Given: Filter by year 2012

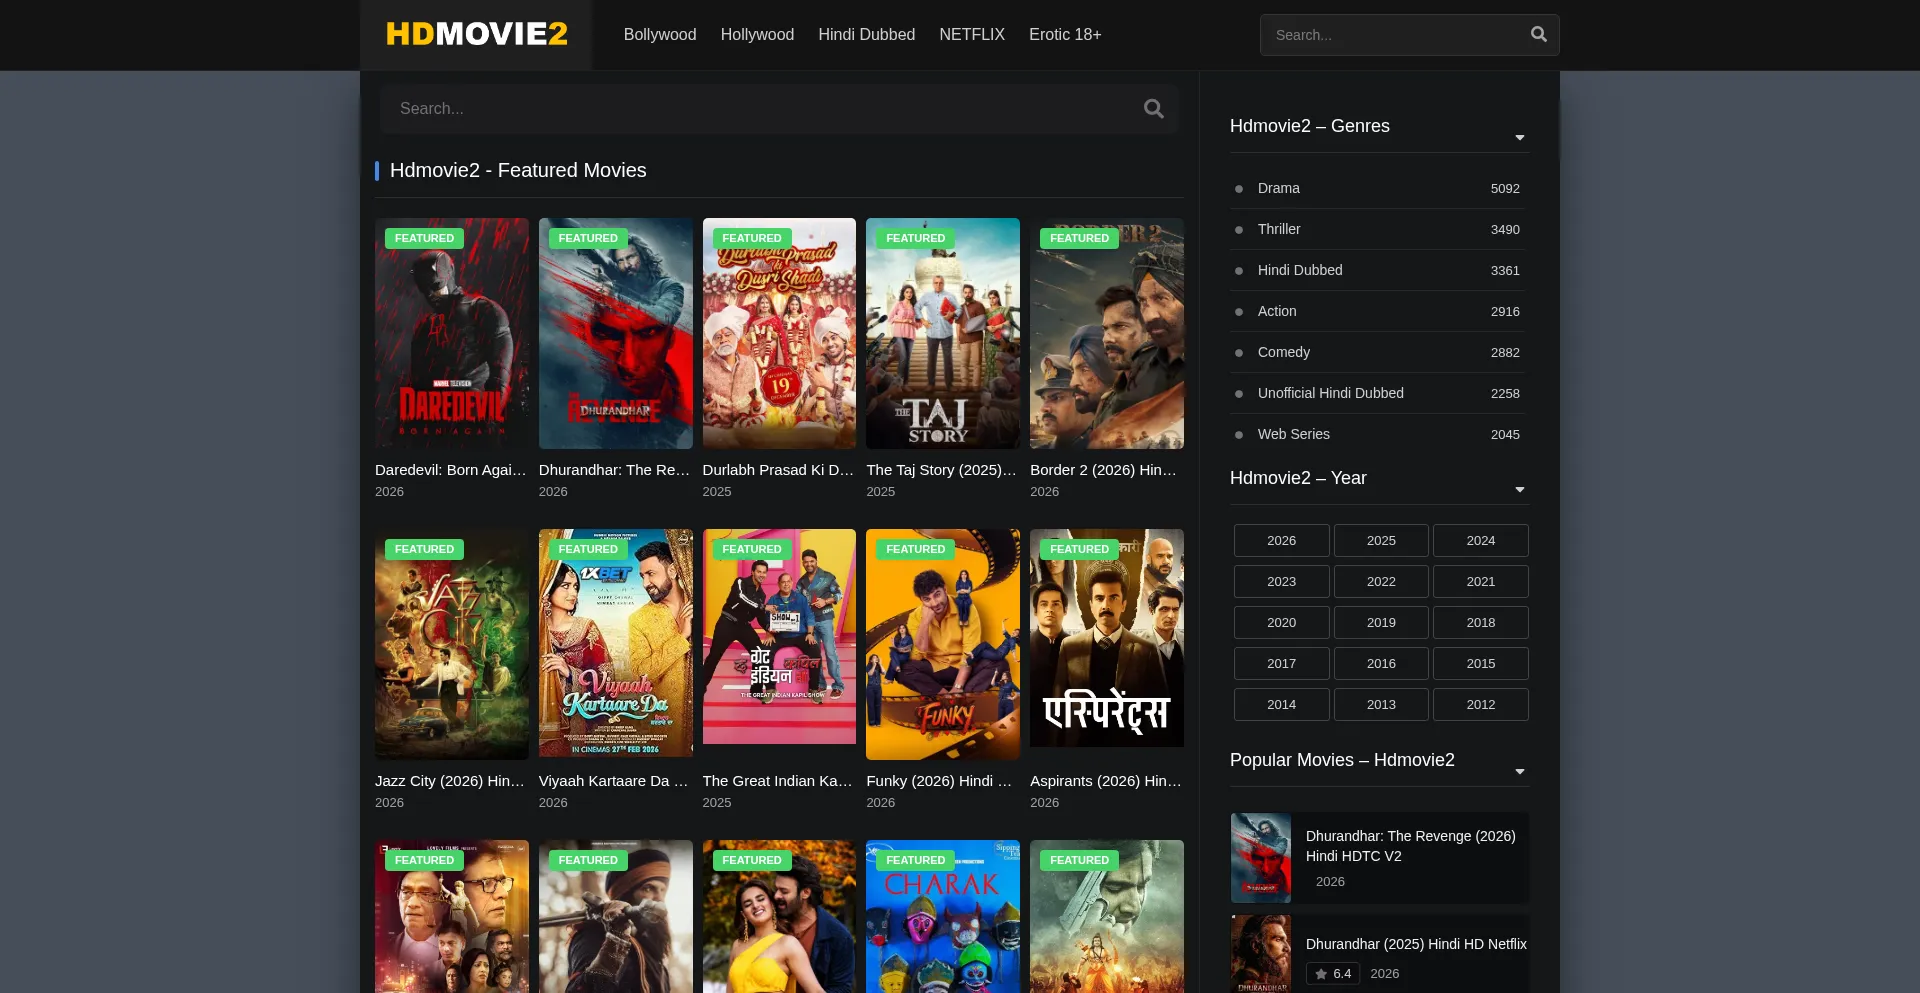Looking at the screenshot, I should point(1481,704).
